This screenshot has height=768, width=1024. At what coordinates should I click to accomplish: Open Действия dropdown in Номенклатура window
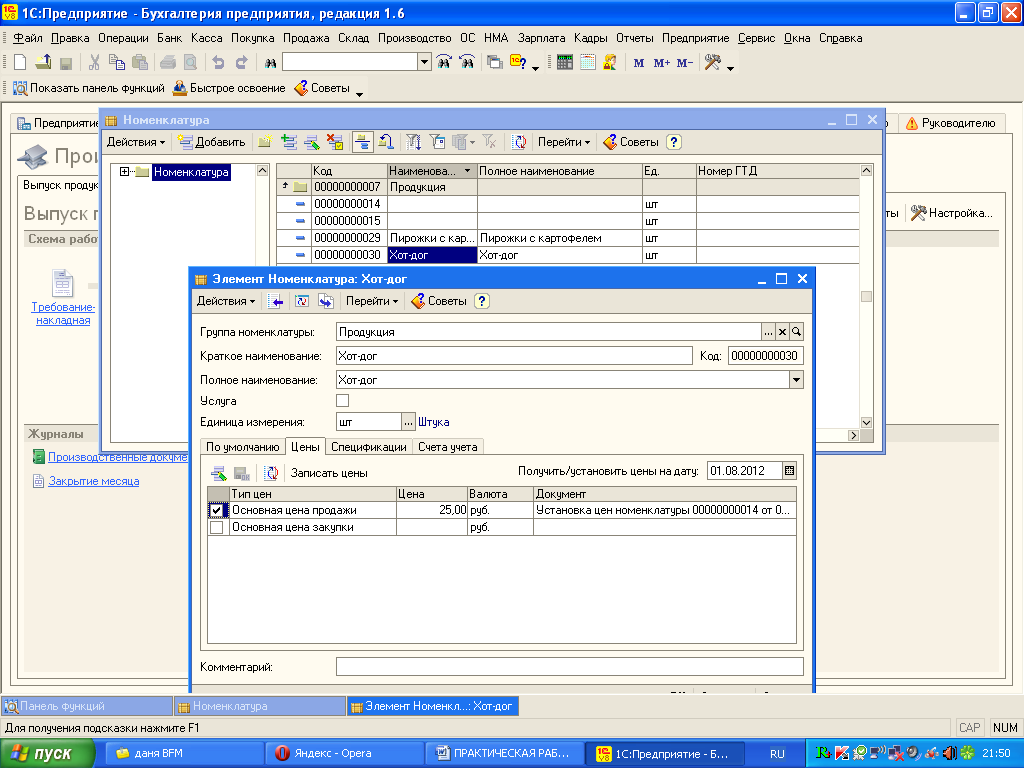click(135, 142)
